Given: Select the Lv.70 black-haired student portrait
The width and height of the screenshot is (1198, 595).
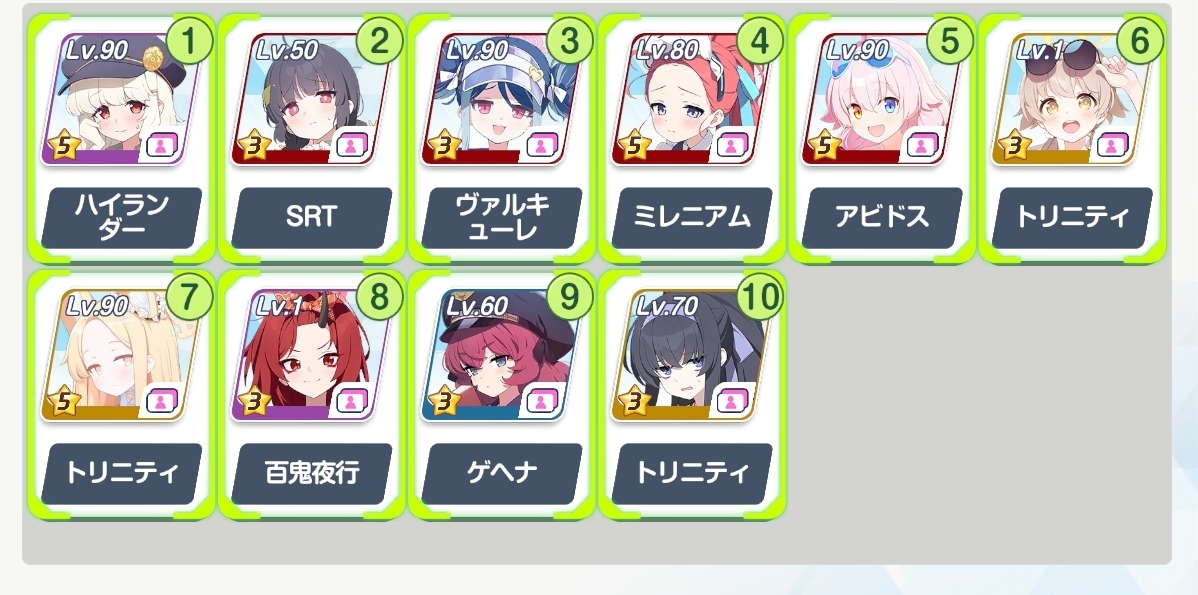Looking at the screenshot, I should pos(691,355).
